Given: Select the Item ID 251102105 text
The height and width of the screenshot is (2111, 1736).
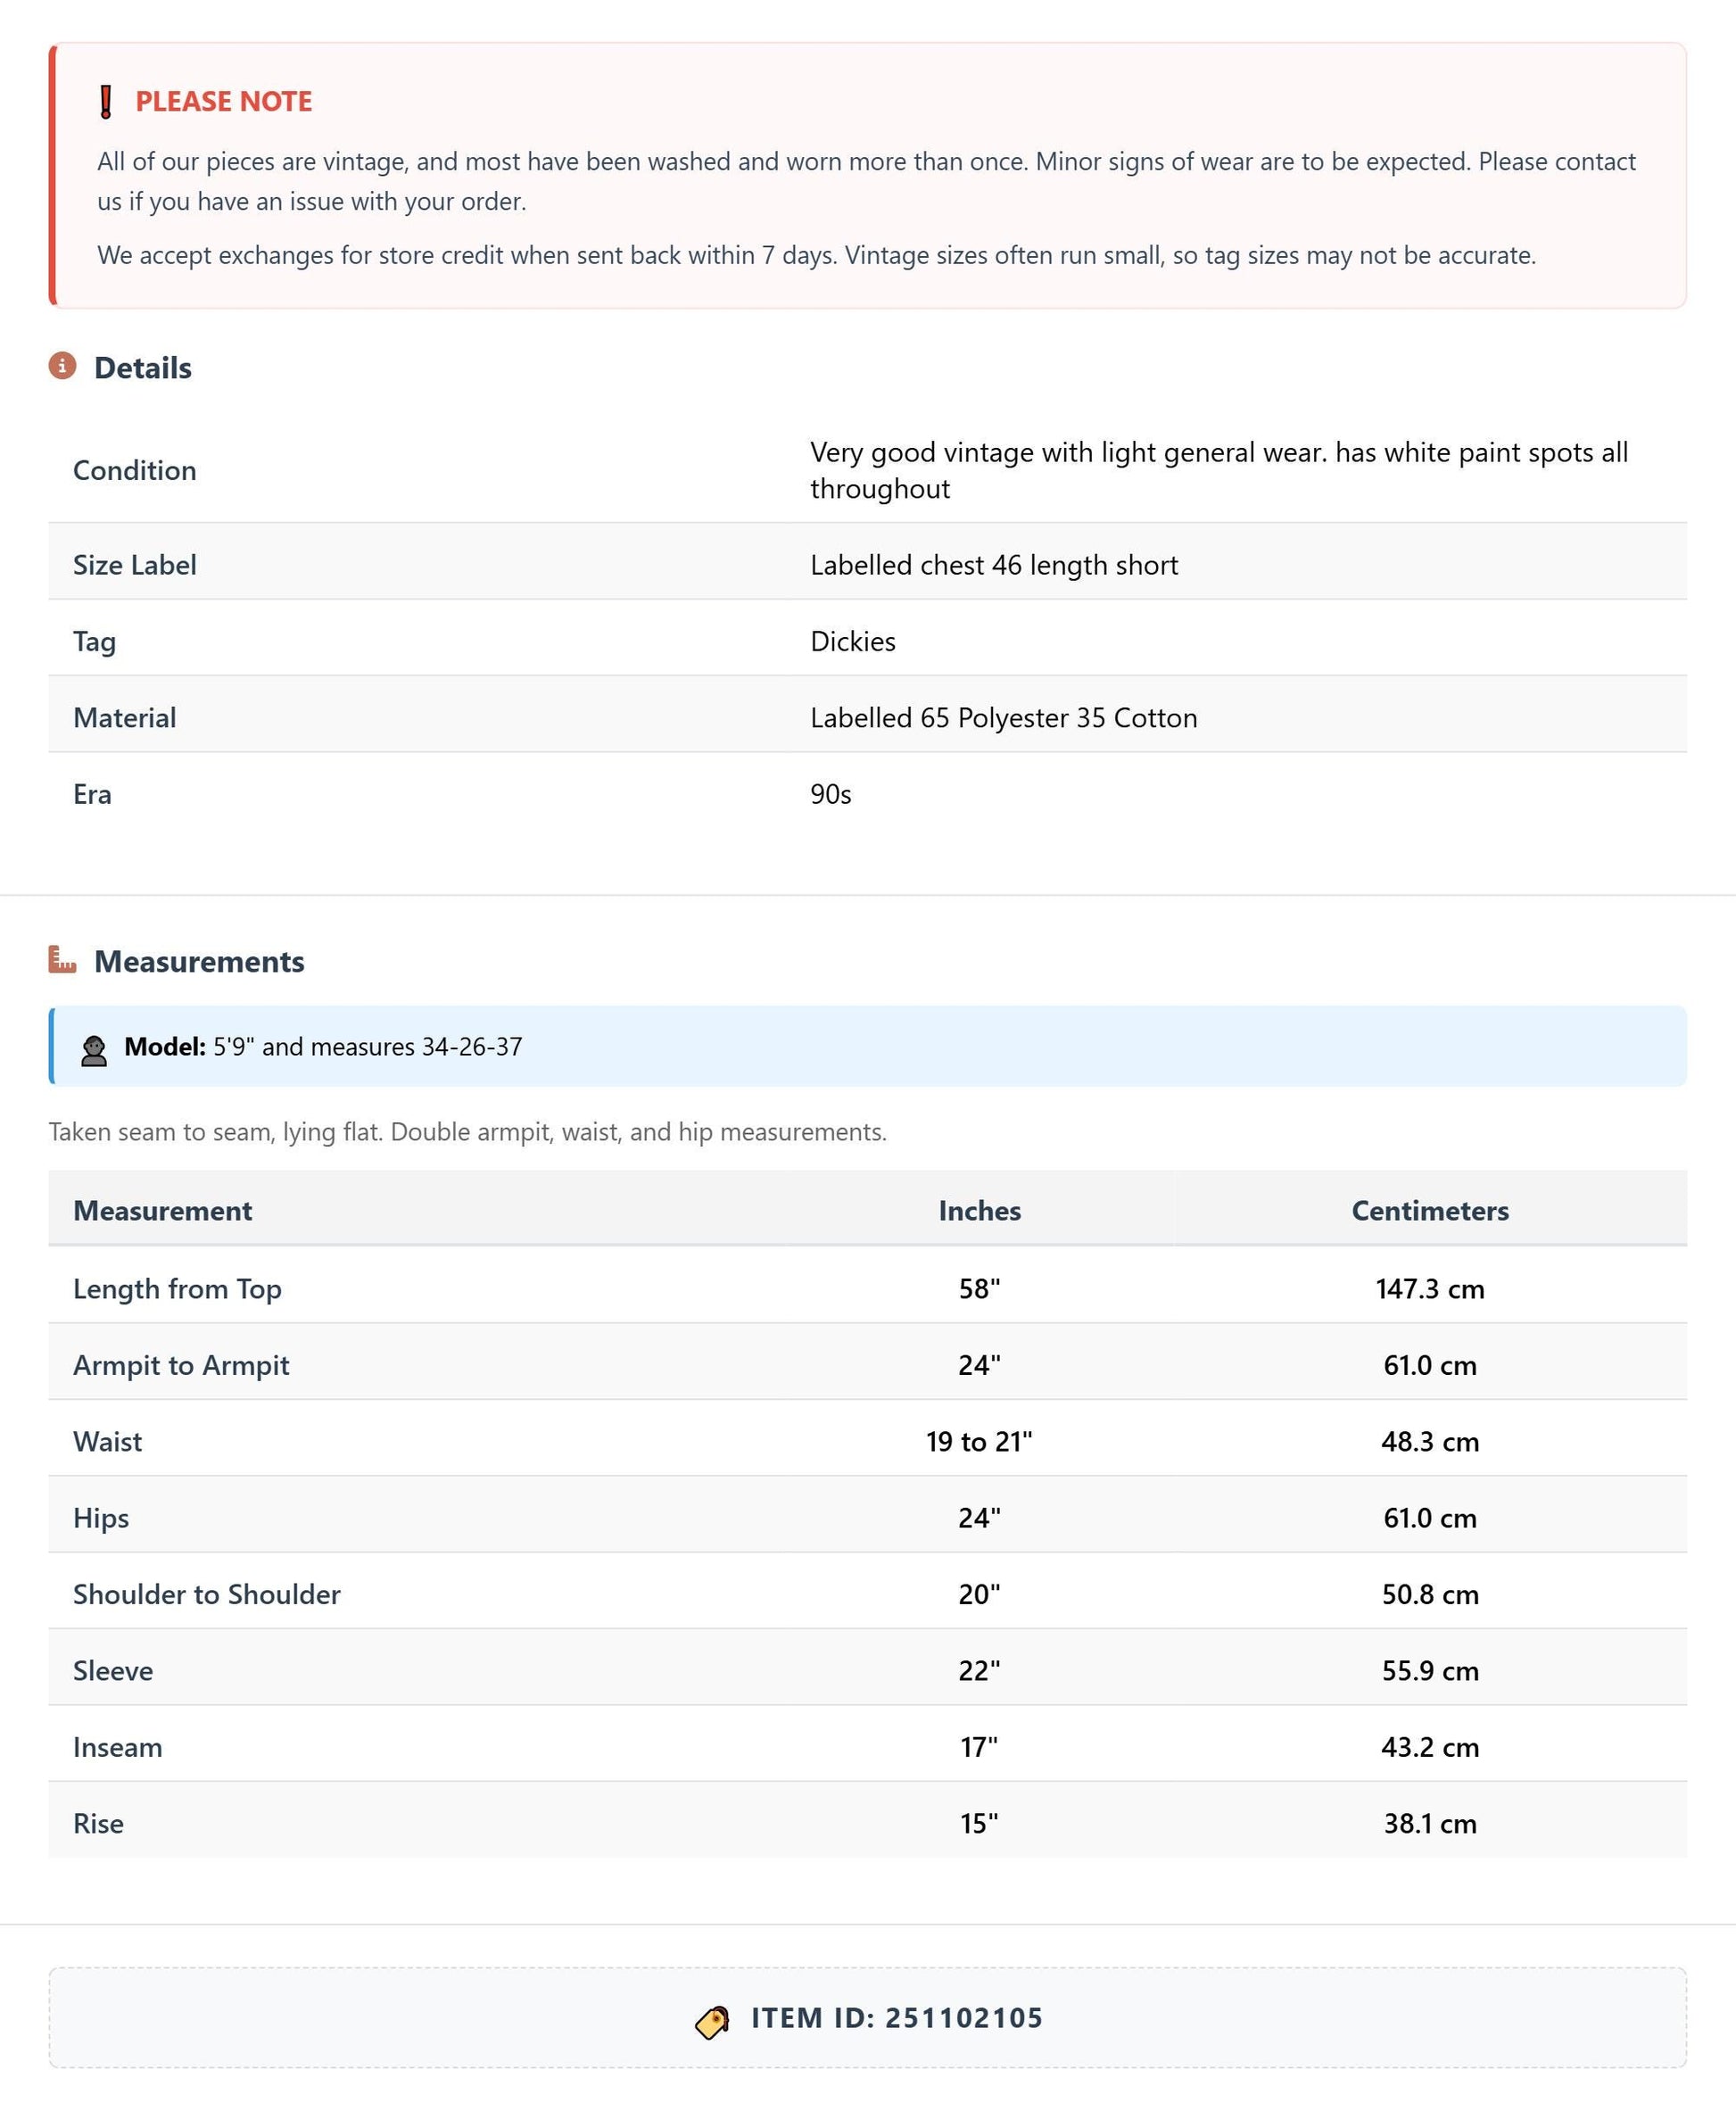Looking at the screenshot, I should click(897, 2018).
